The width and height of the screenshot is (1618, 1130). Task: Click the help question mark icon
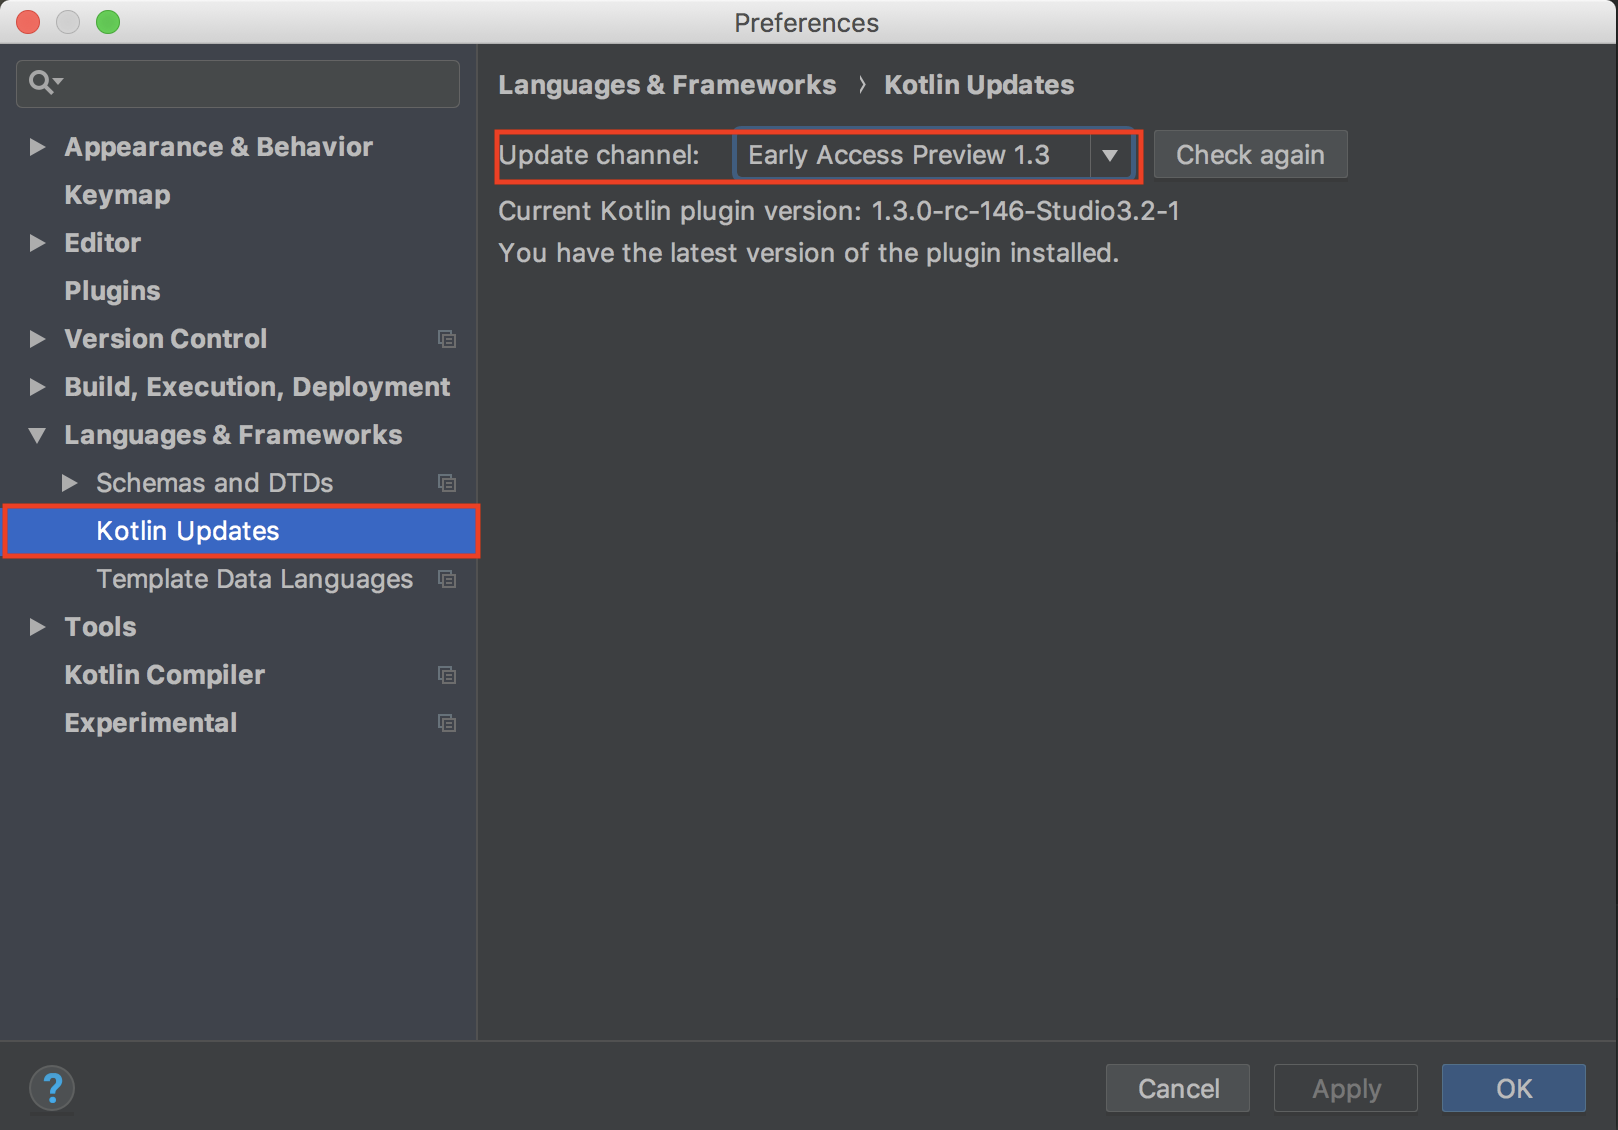click(52, 1088)
